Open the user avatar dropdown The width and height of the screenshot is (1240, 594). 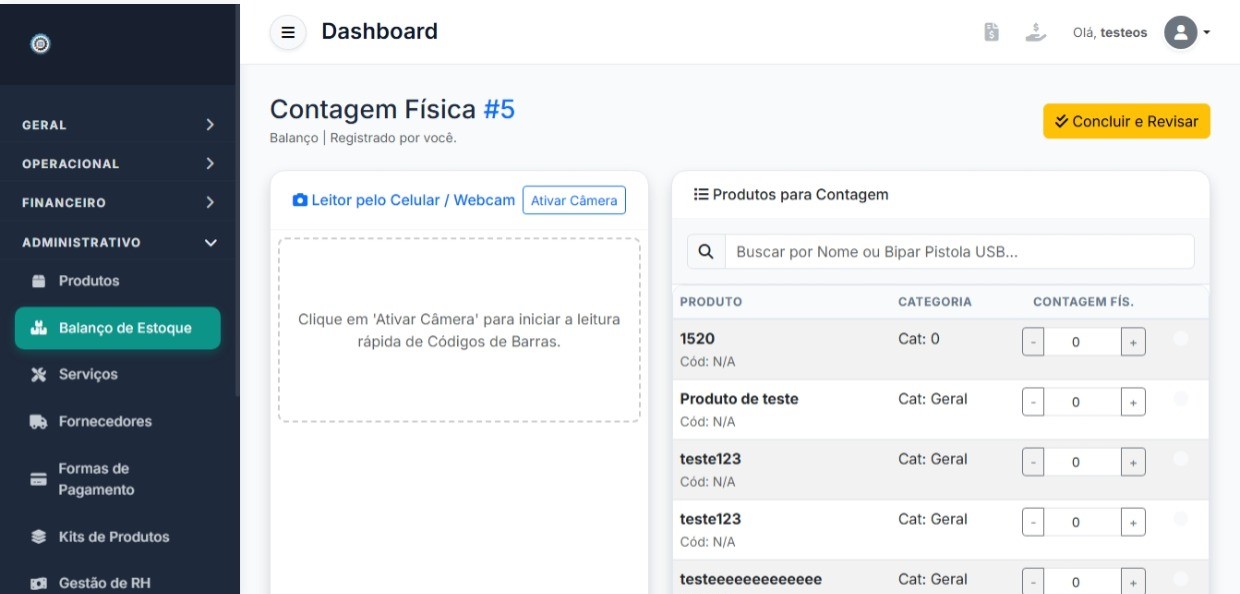click(1187, 32)
